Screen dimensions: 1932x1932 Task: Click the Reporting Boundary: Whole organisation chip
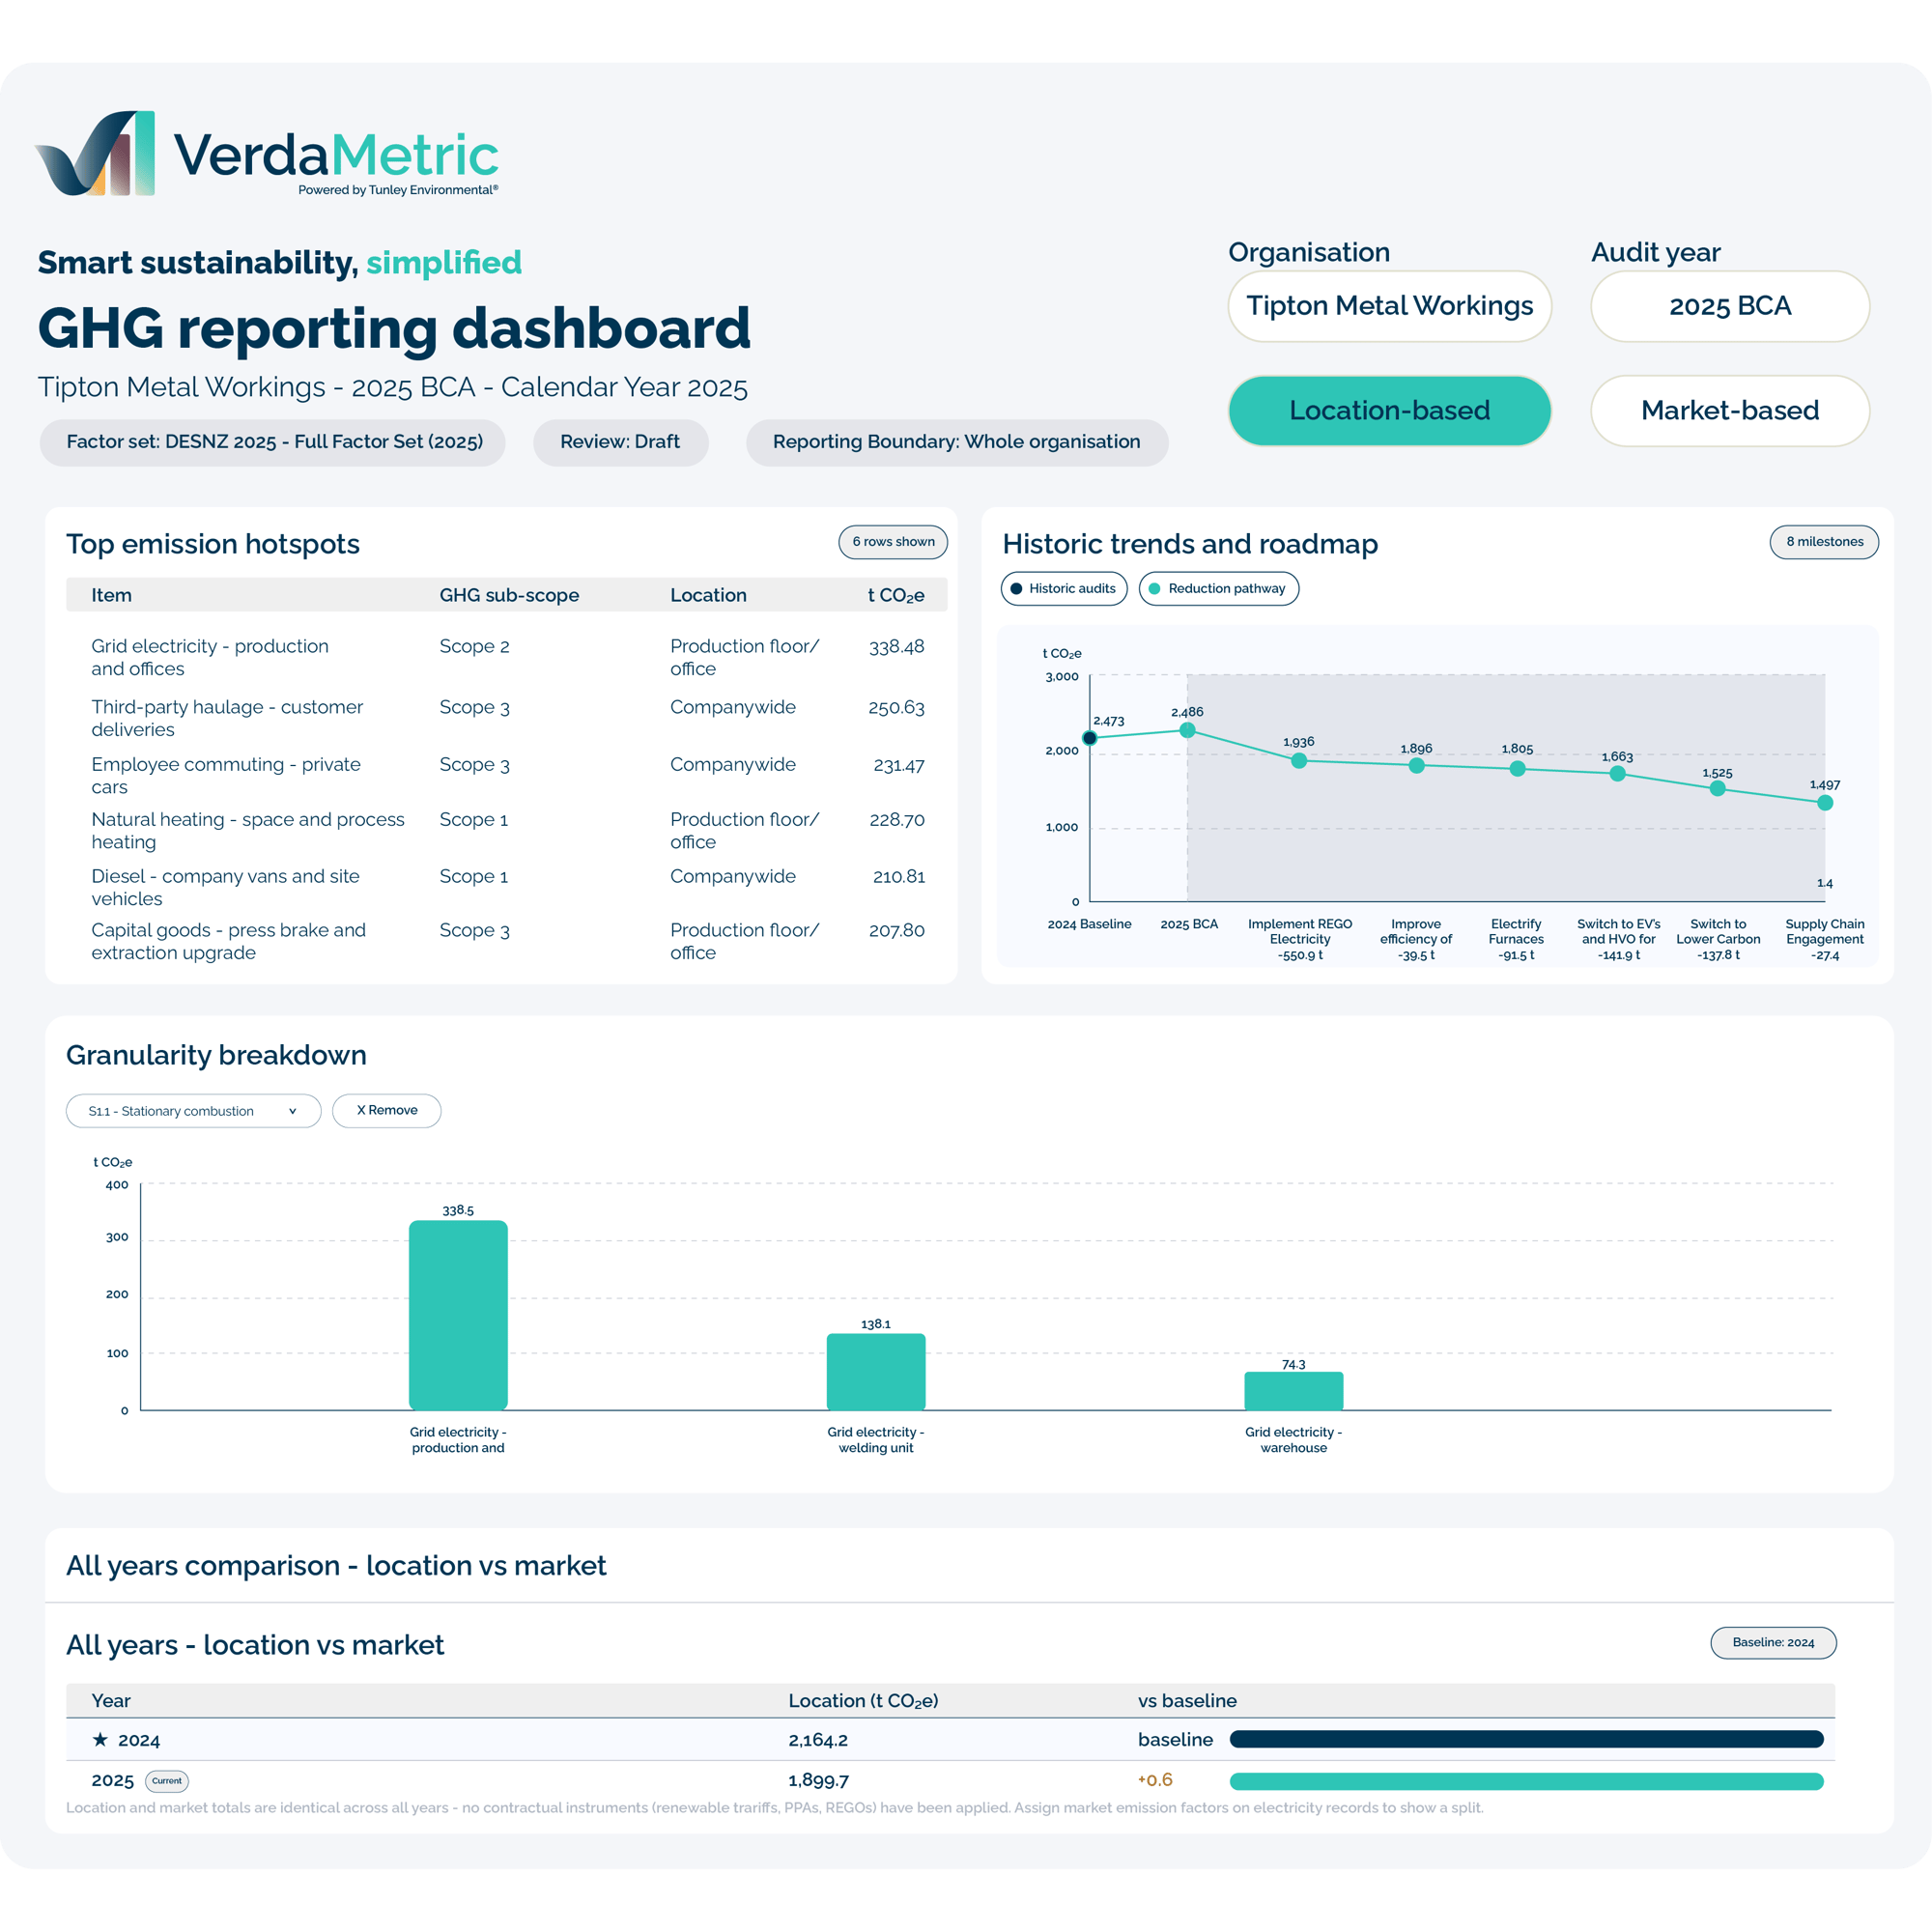[956, 442]
